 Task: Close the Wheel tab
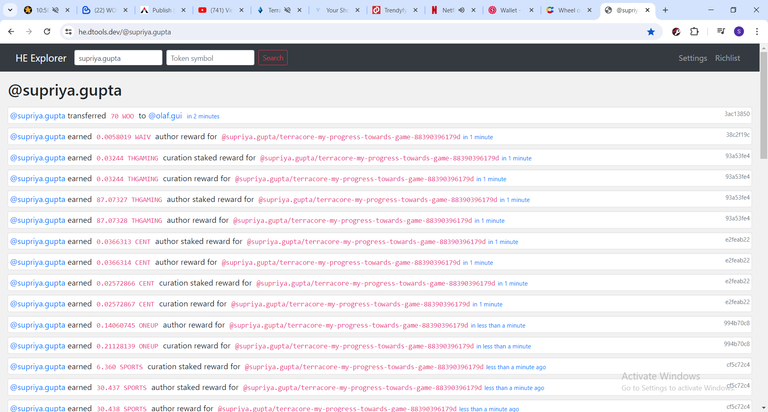click(x=589, y=10)
